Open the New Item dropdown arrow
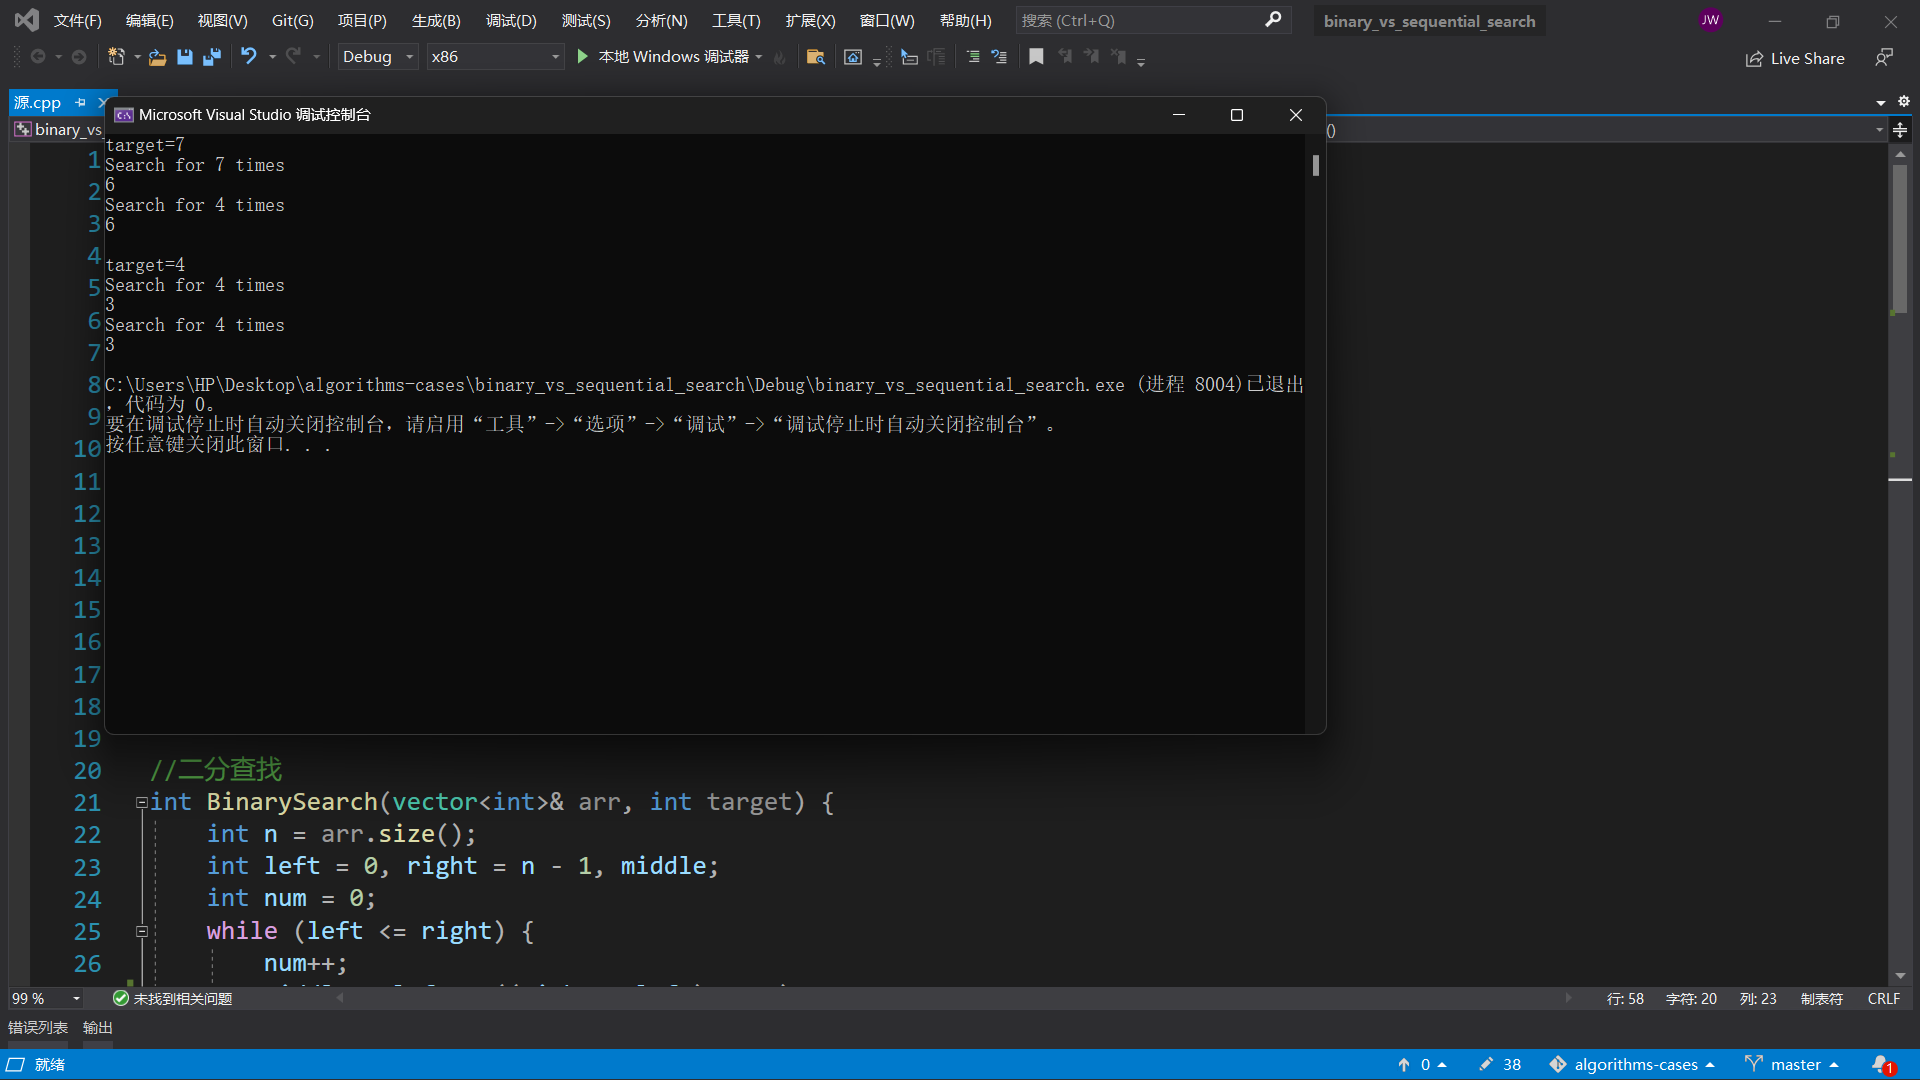This screenshot has height=1080, width=1920. [x=137, y=57]
